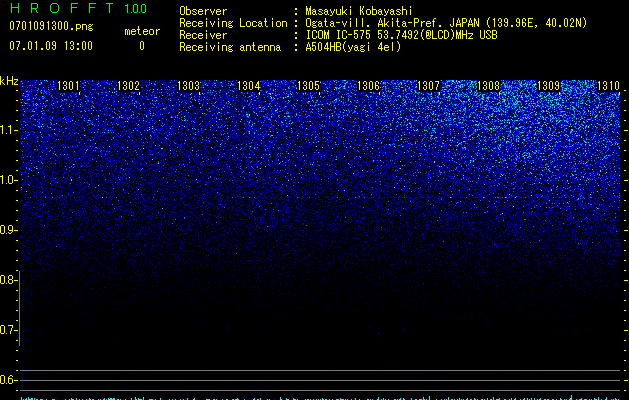Click the antenna value A504HB(yagi 4el)
Viewport: 629px width, 400px height.
coord(353,47)
